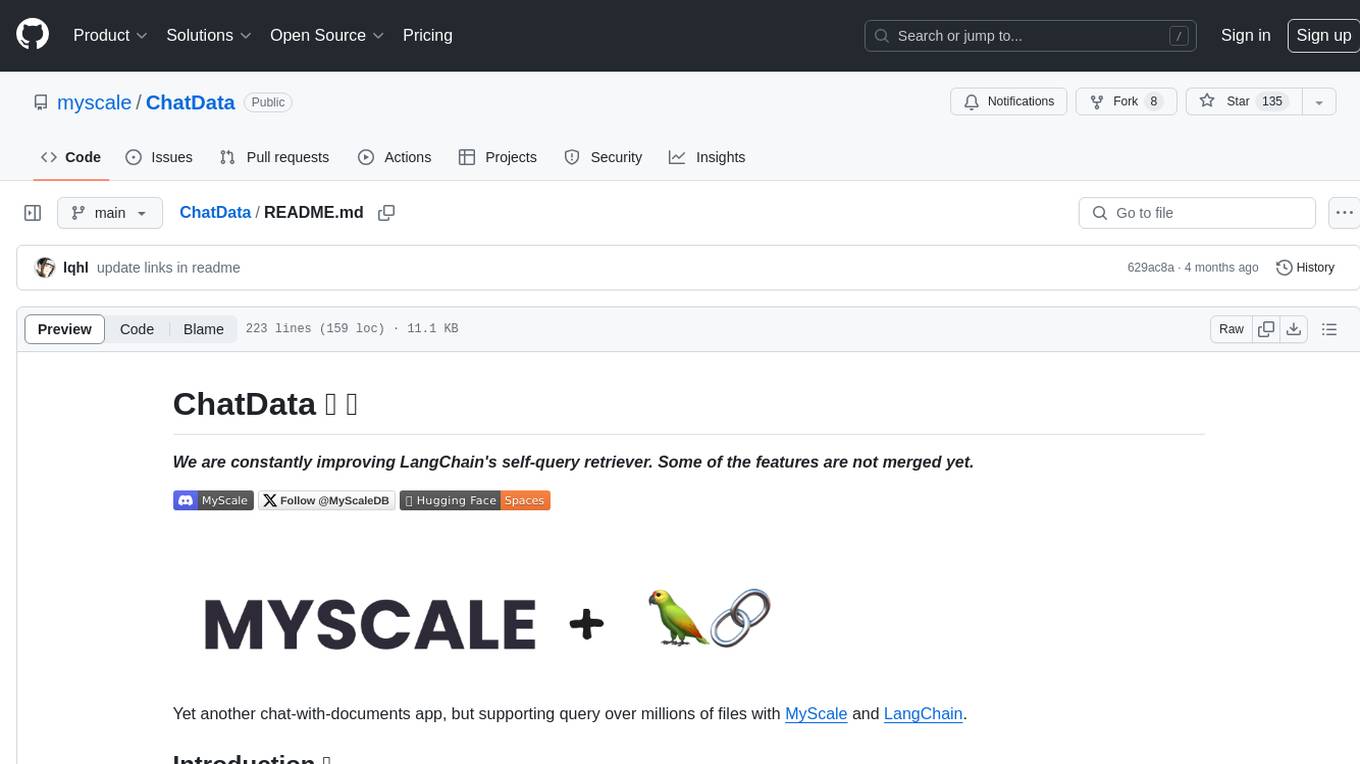Star the ChatData repository

pyautogui.click(x=1243, y=102)
